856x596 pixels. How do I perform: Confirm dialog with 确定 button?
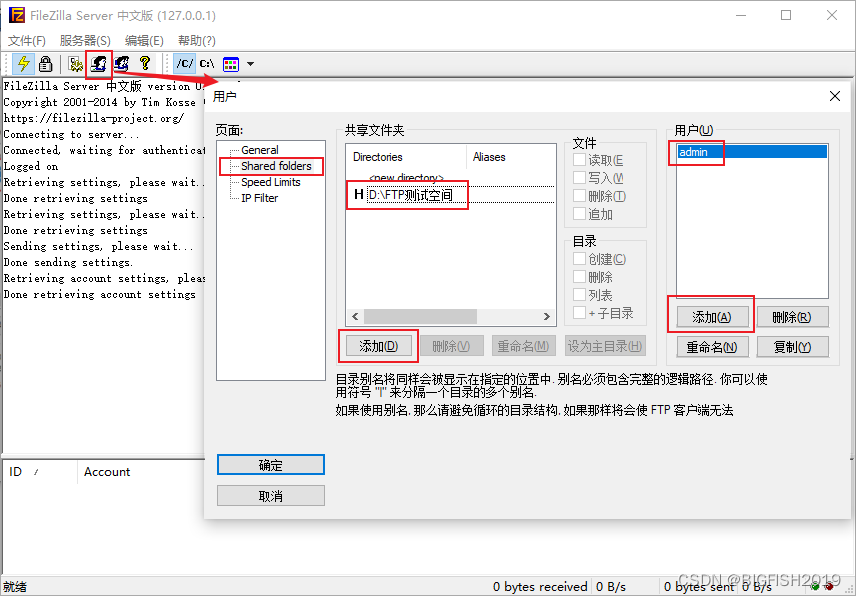click(x=271, y=465)
